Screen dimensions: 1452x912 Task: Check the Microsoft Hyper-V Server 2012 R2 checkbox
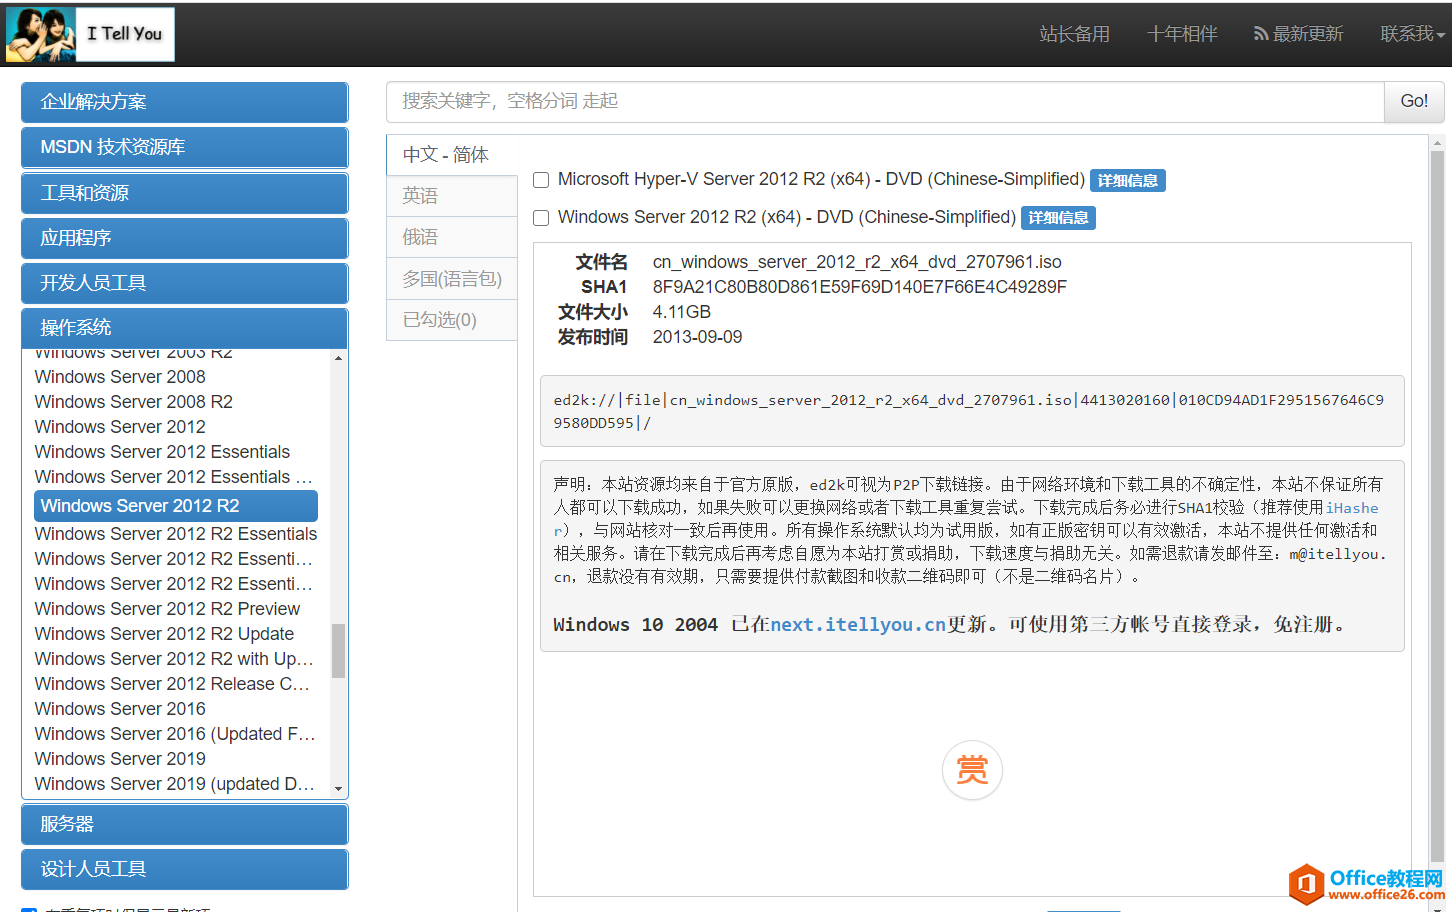540,180
